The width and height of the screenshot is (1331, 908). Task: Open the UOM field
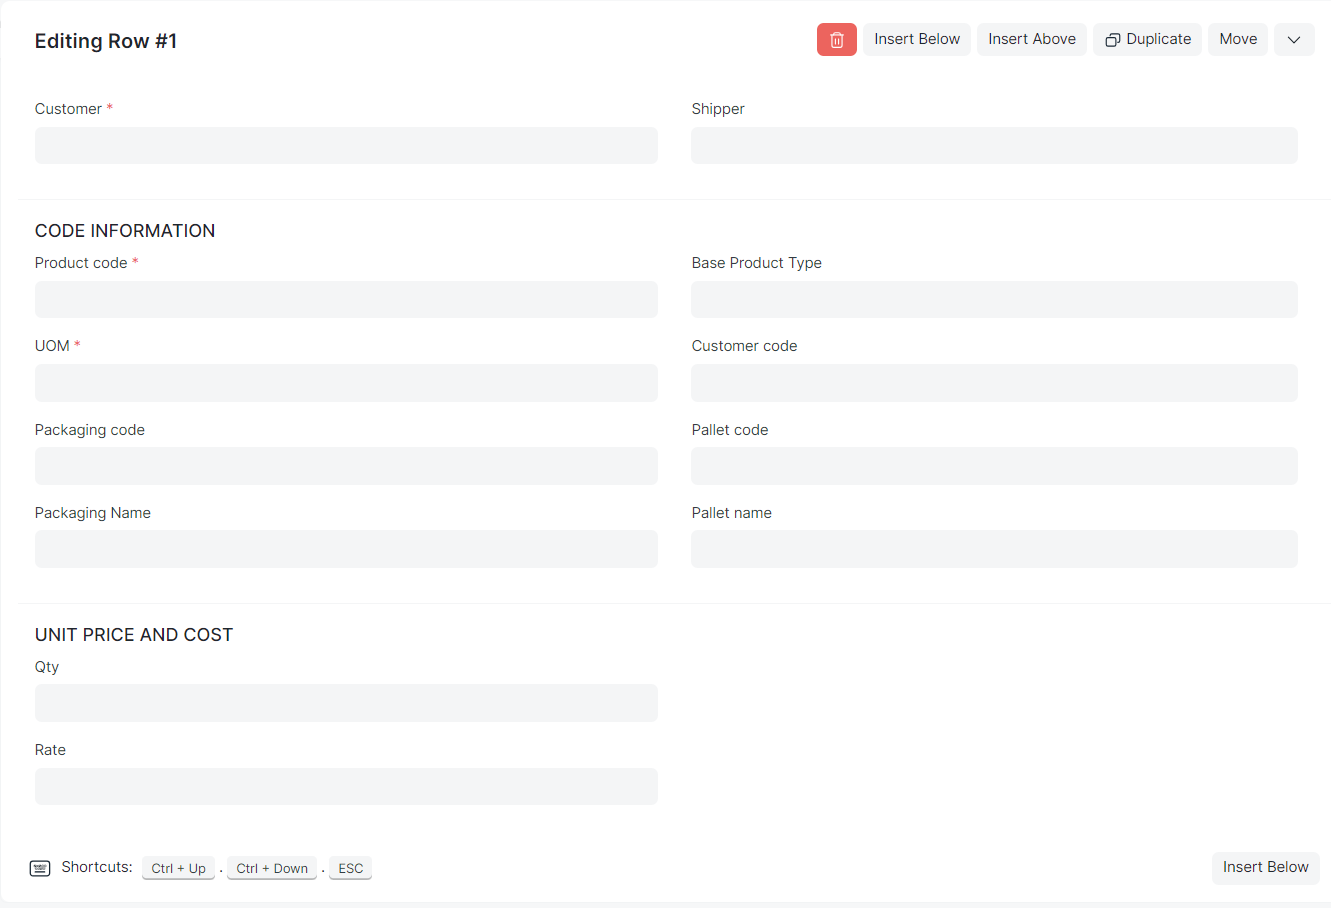[x=346, y=383]
